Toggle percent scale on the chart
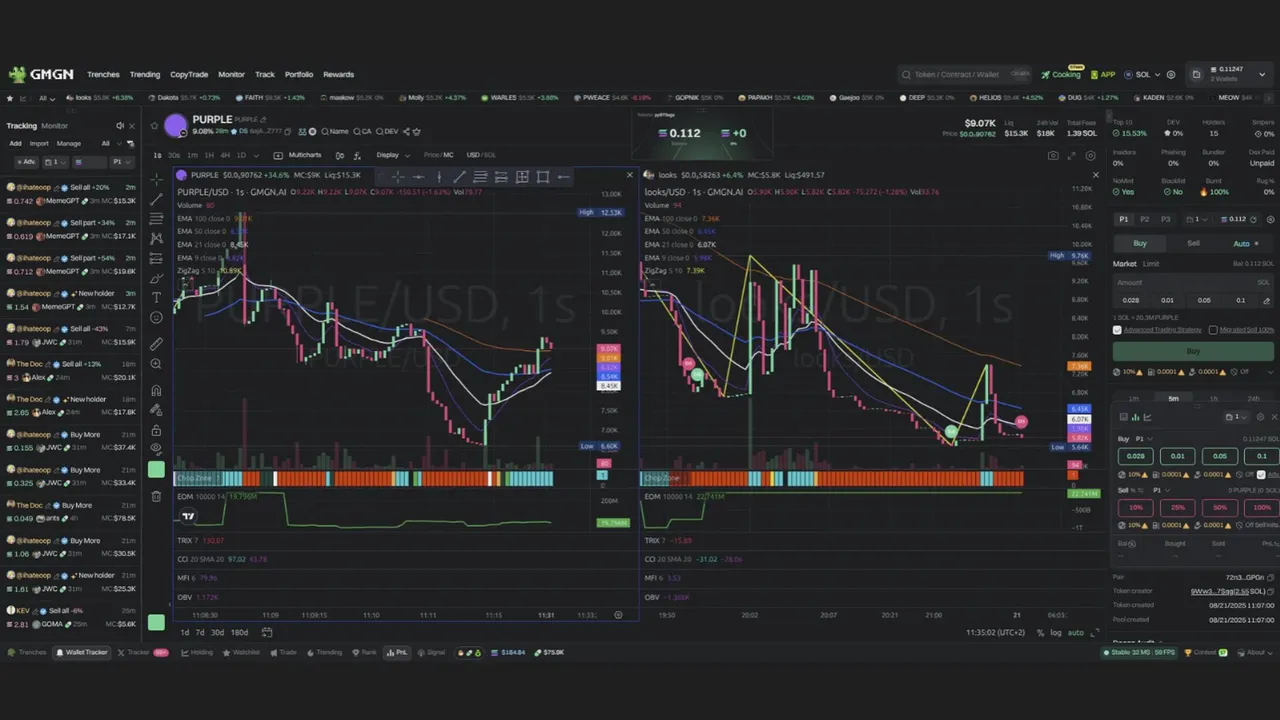The image size is (1280, 720). tap(1041, 633)
